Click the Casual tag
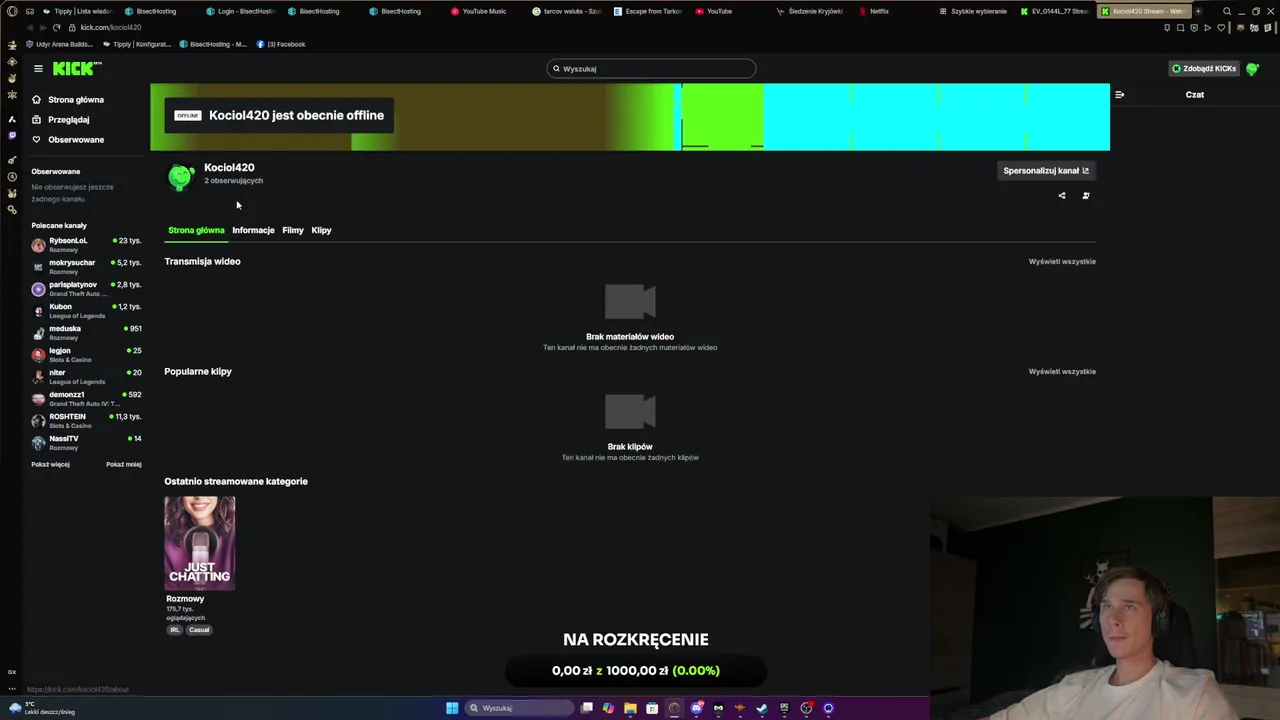Screen dimensions: 1280x720 199,630
